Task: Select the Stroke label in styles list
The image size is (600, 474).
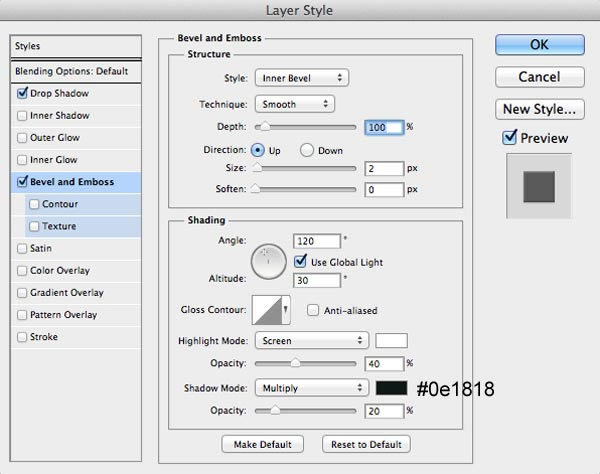Action: point(44,337)
